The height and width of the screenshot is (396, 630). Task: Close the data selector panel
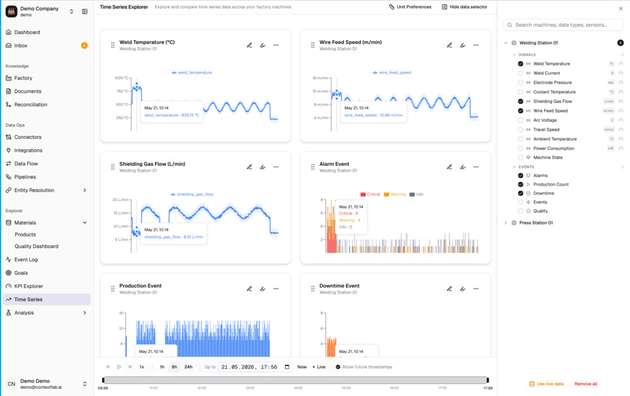coord(621,8)
